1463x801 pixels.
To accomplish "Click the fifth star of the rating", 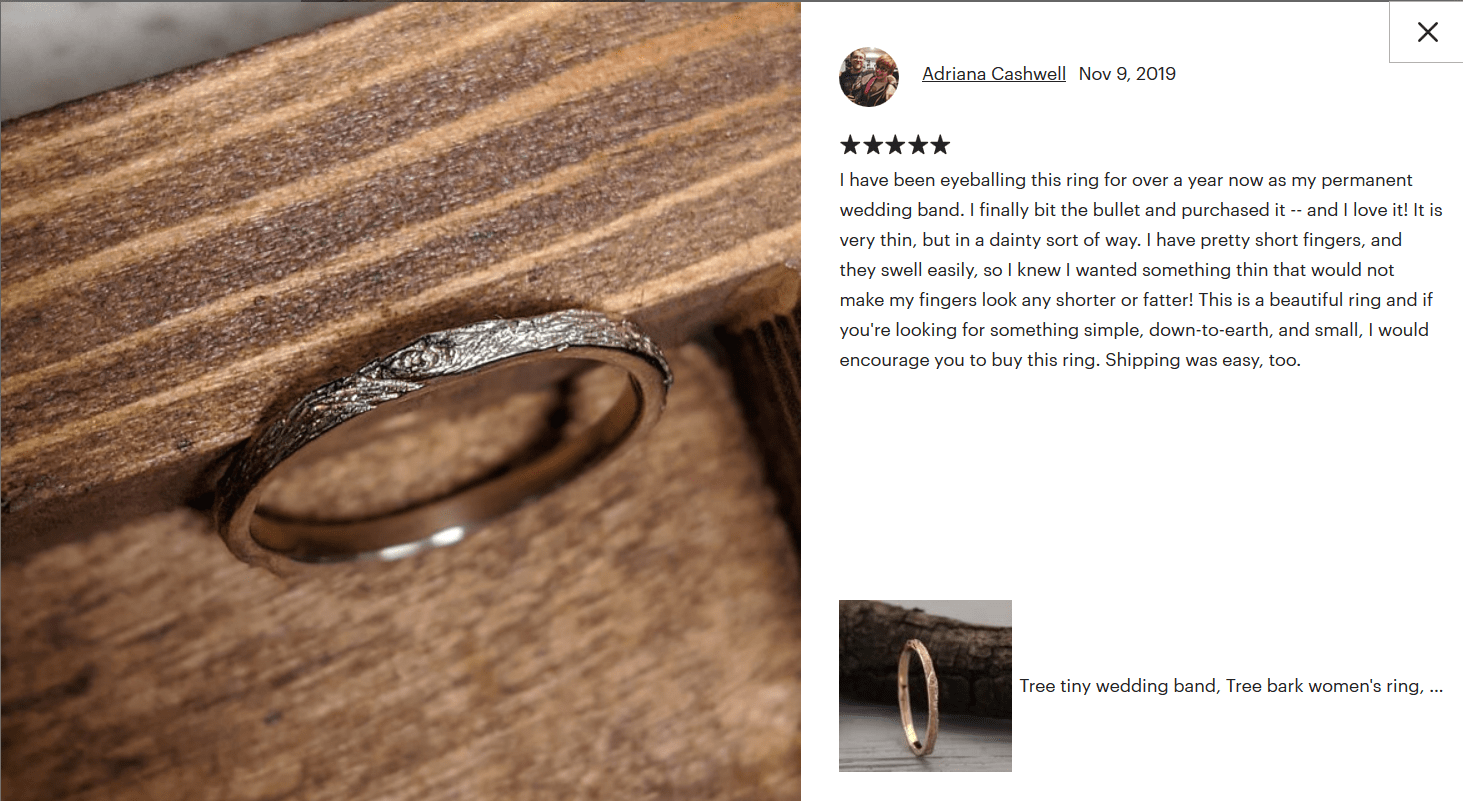I will point(940,145).
